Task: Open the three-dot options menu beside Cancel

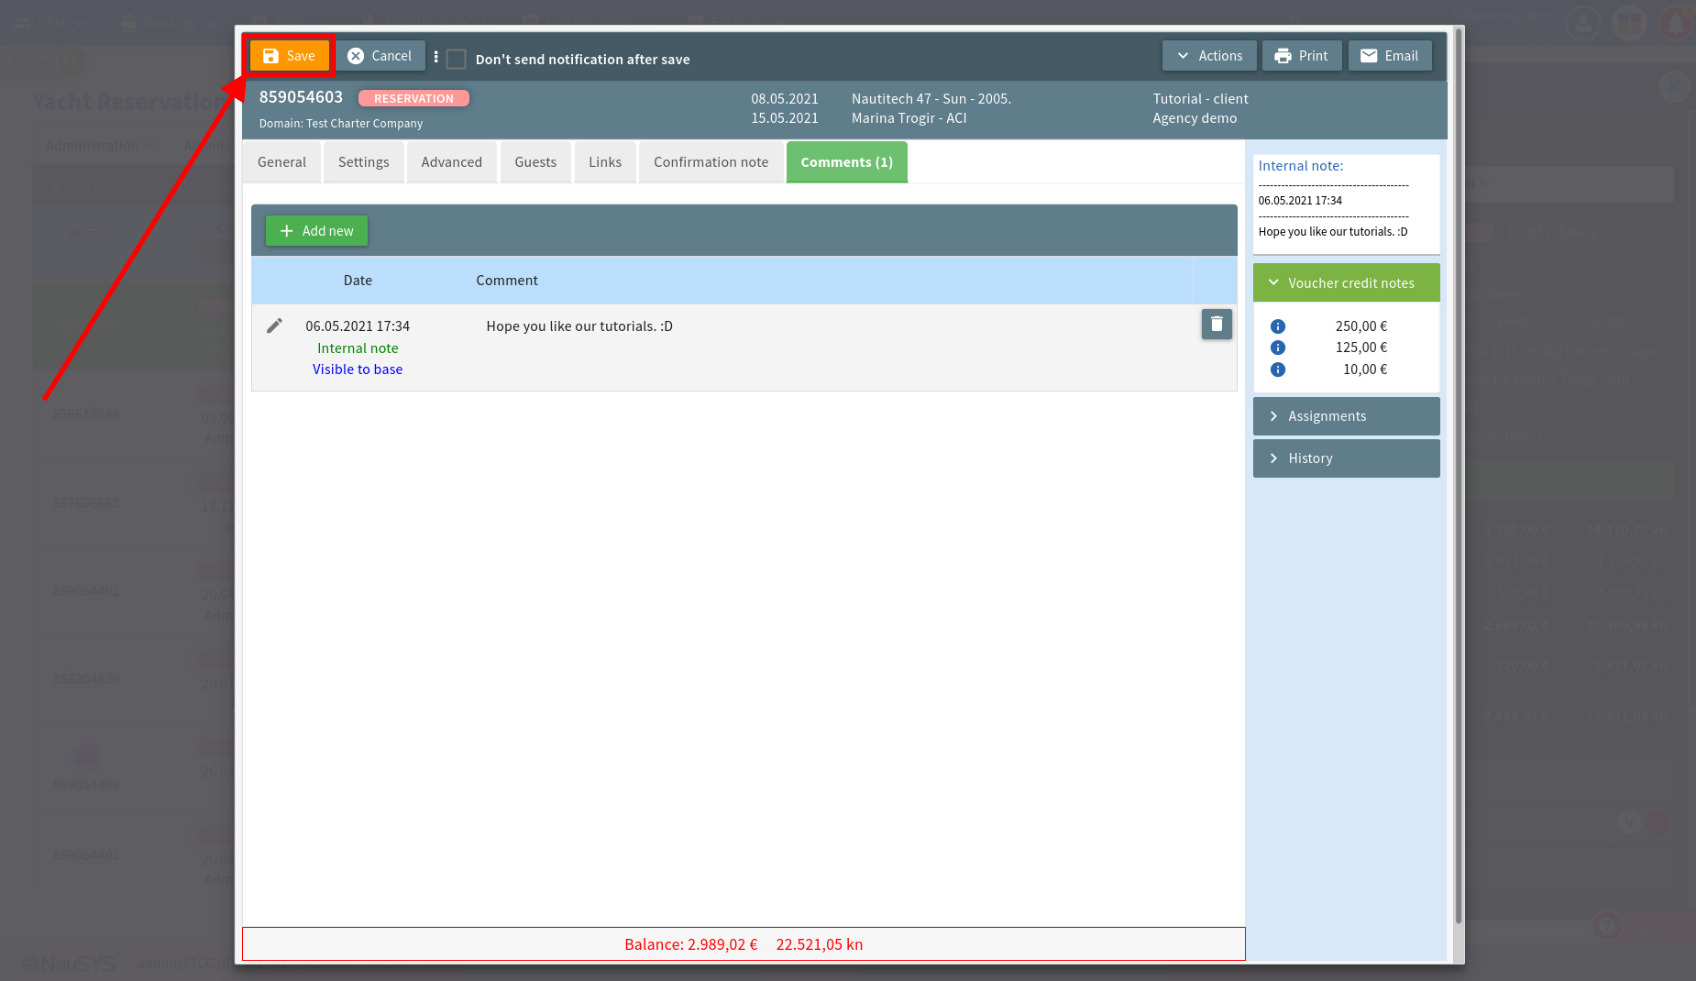Action: pyautogui.click(x=436, y=57)
